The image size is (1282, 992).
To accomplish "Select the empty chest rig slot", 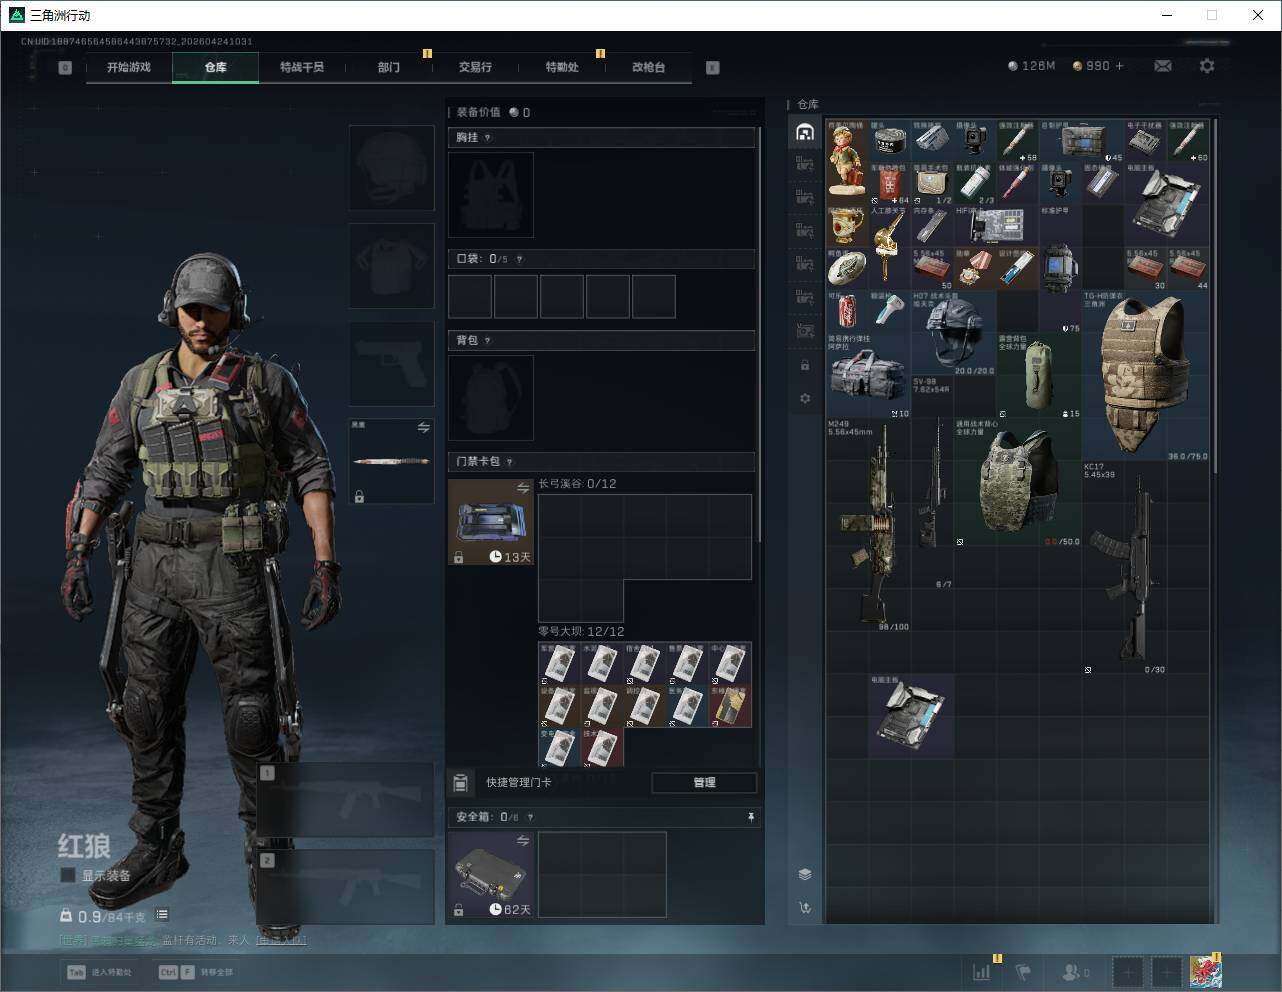I will (x=491, y=195).
